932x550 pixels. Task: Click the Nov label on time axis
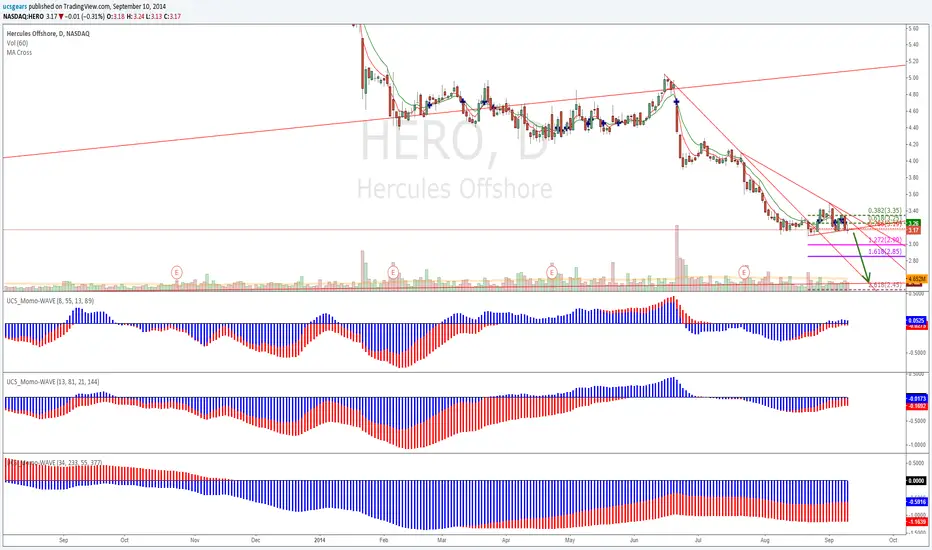coord(194,540)
